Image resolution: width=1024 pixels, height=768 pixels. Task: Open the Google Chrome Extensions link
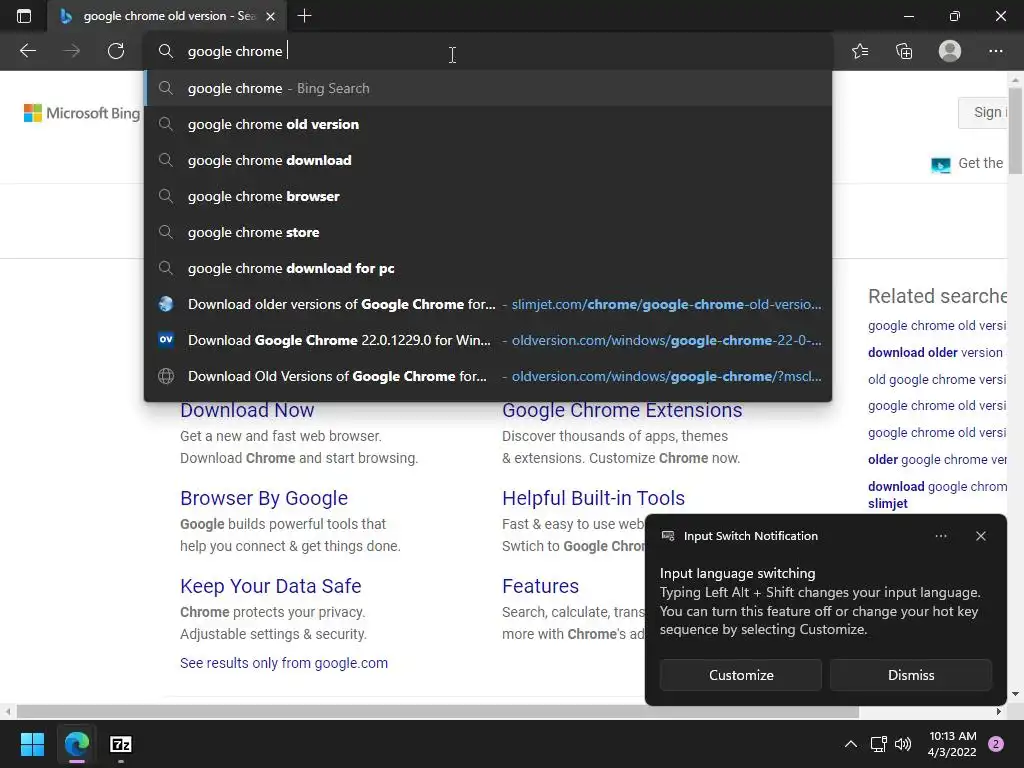622,410
